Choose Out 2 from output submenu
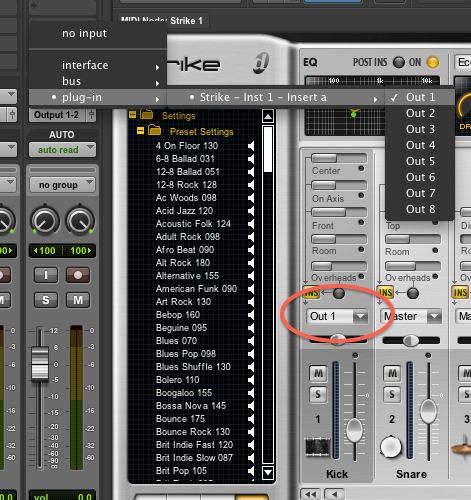Viewport: 471px width, 500px height. pos(420,113)
